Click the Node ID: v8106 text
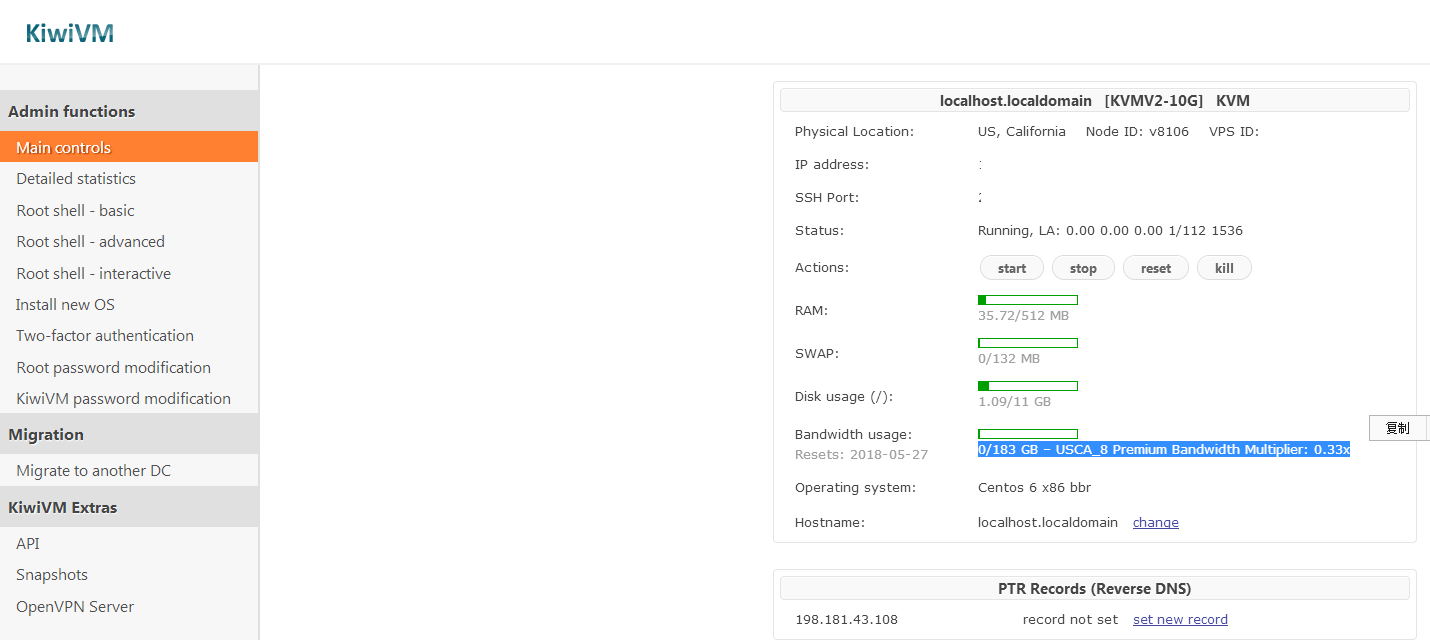Screen dimensions: 1430x640 coord(1137,131)
